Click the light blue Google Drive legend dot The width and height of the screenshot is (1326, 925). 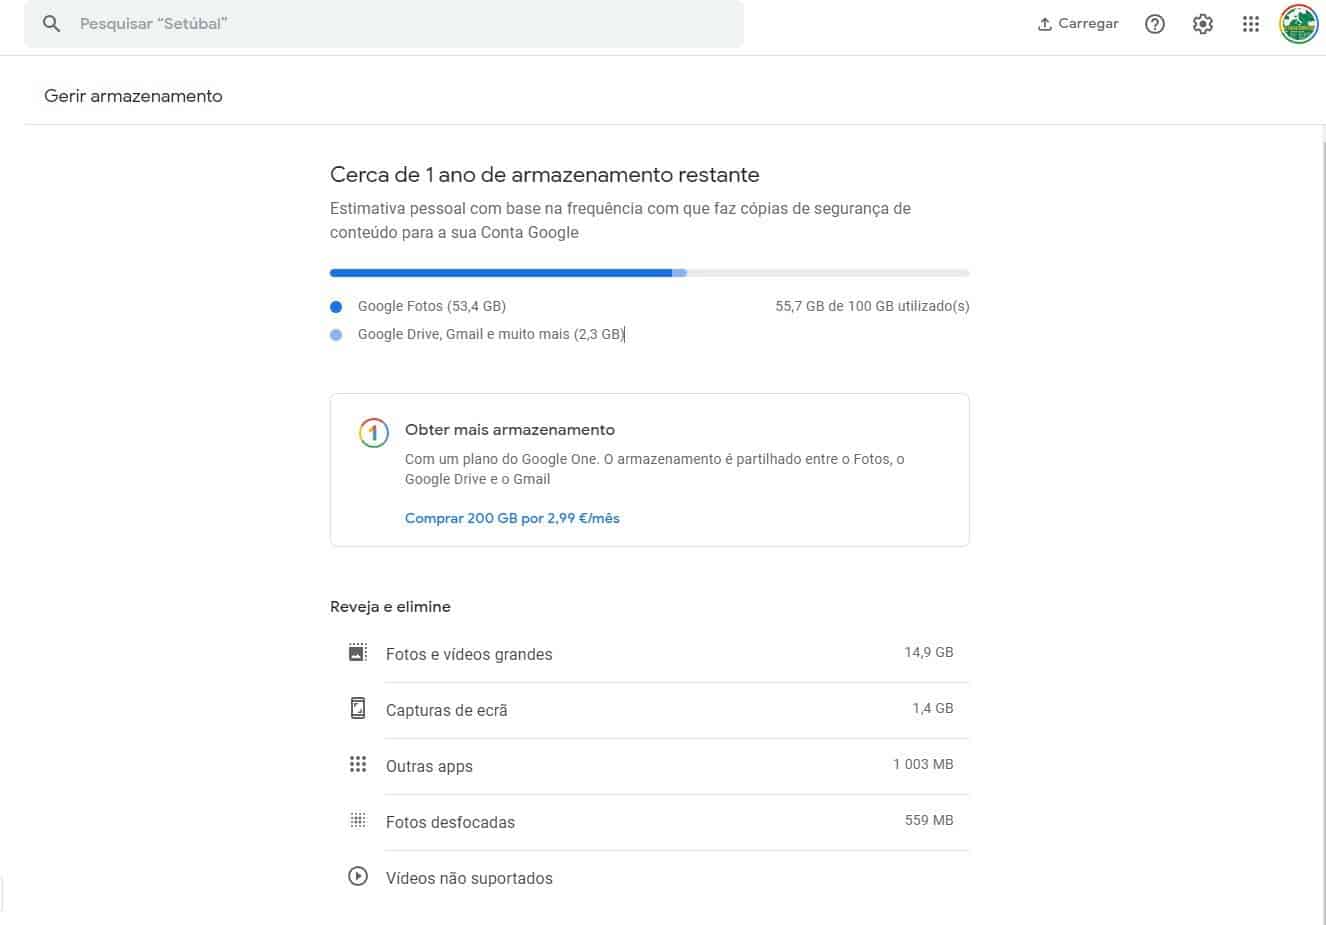(x=336, y=335)
